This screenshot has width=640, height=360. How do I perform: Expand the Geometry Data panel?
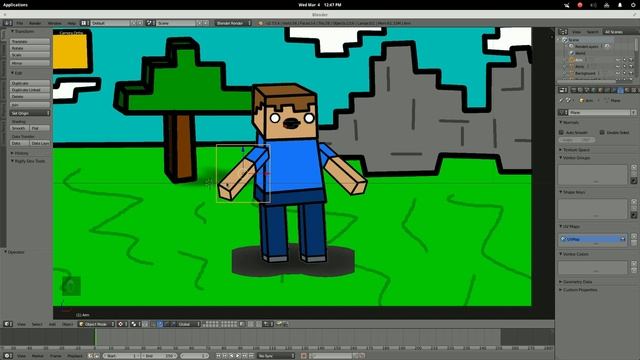pyautogui.click(x=577, y=282)
